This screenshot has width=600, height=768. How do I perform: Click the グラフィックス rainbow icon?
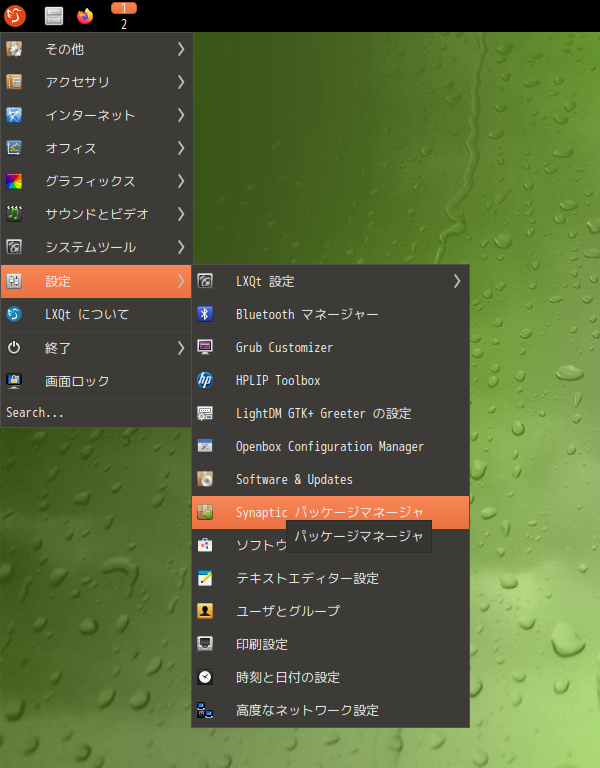[14, 181]
